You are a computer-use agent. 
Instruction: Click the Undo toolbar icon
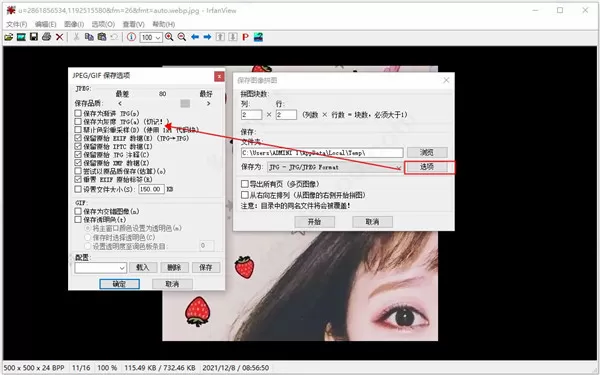pos(114,37)
